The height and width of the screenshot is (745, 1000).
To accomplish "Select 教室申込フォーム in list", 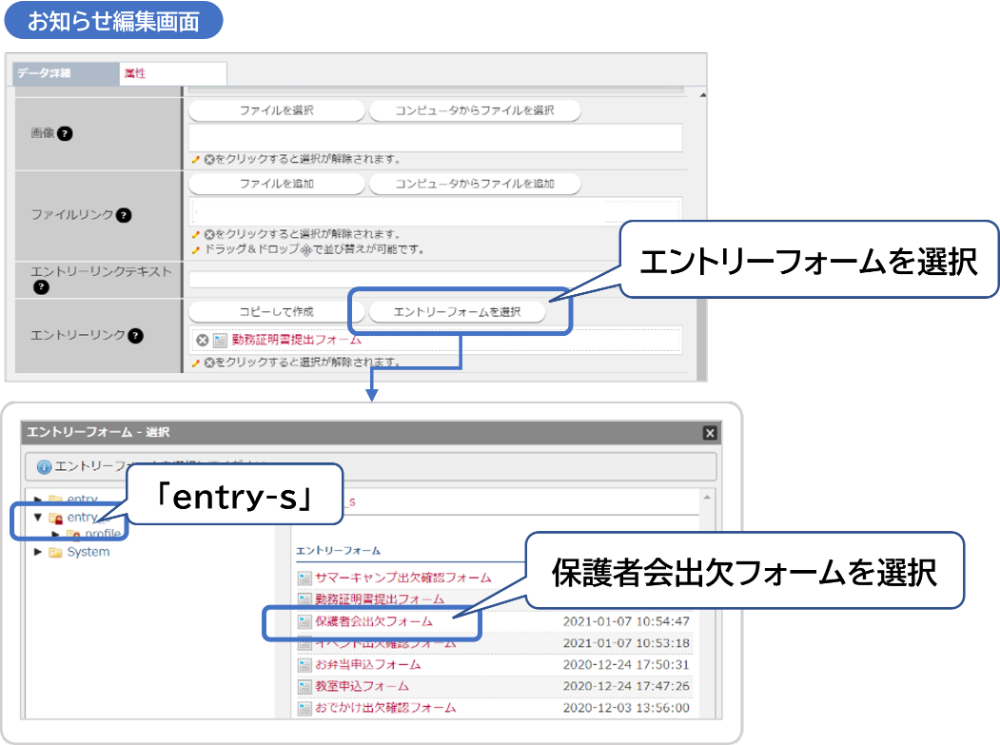I will click(362, 686).
